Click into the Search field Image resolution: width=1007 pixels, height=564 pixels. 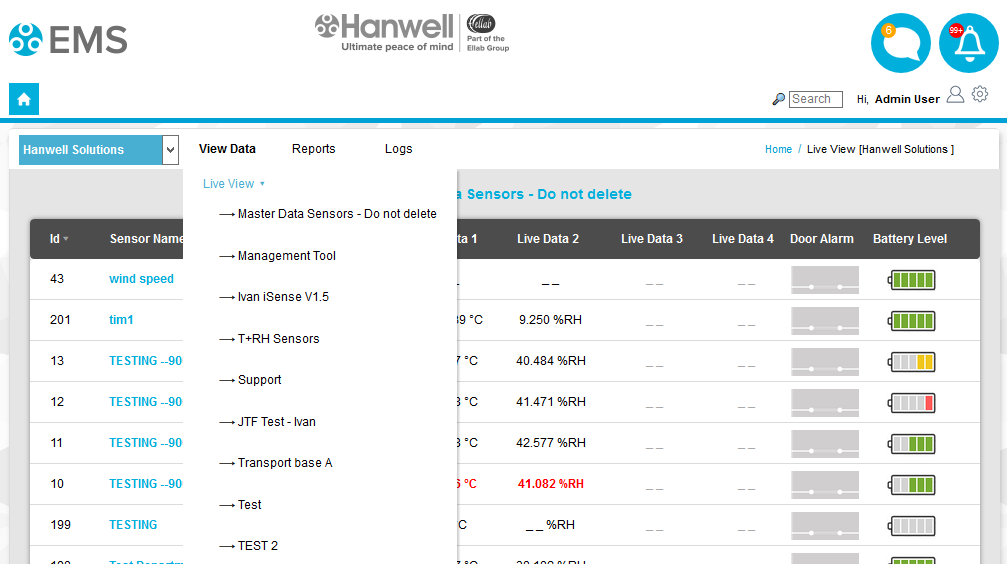(816, 99)
